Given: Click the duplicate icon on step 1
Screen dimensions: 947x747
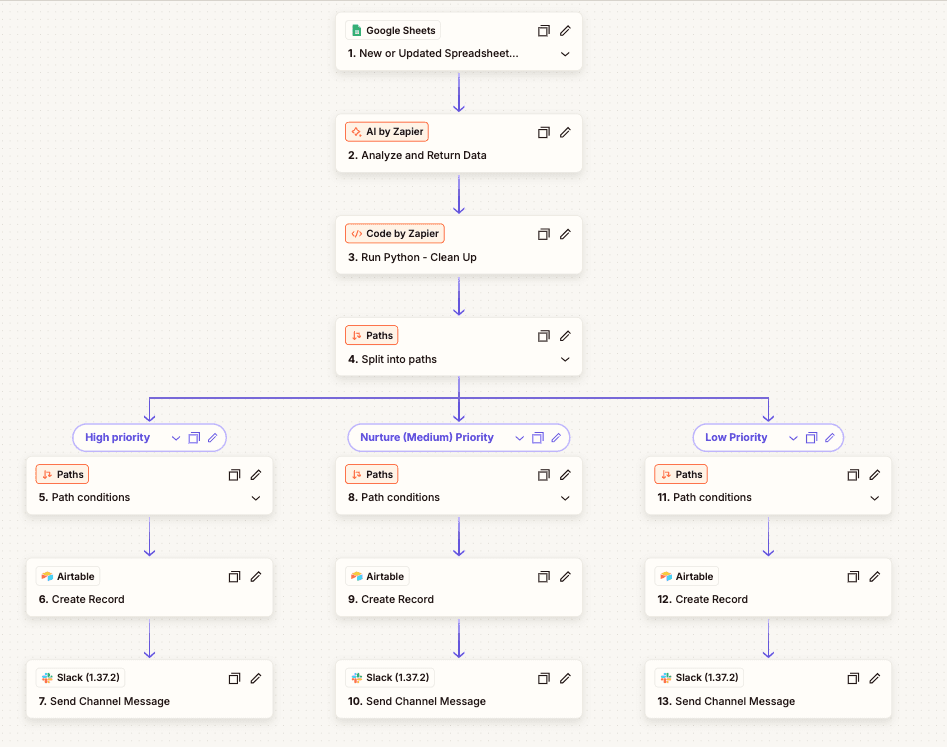Looking at the screenshot, I should (543, 30).
